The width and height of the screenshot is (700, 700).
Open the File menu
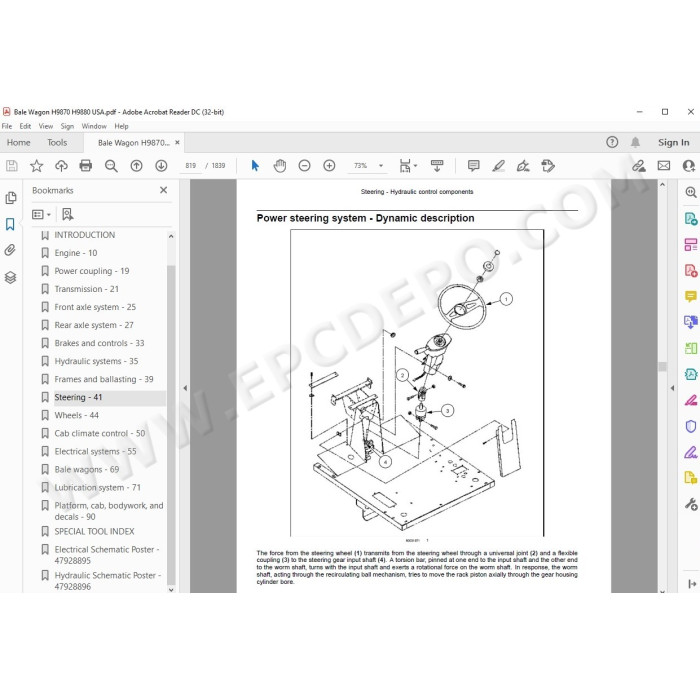7,126
